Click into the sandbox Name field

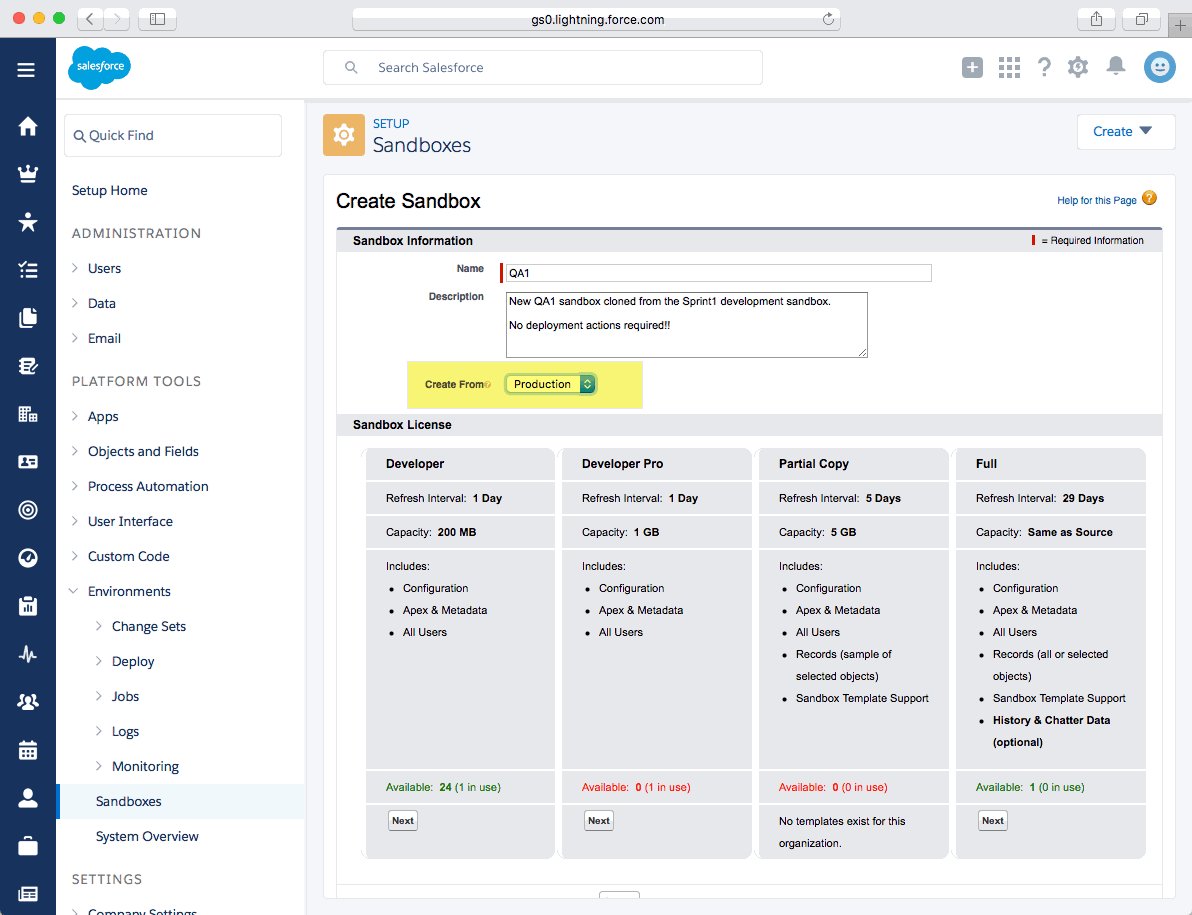point(718,273)
